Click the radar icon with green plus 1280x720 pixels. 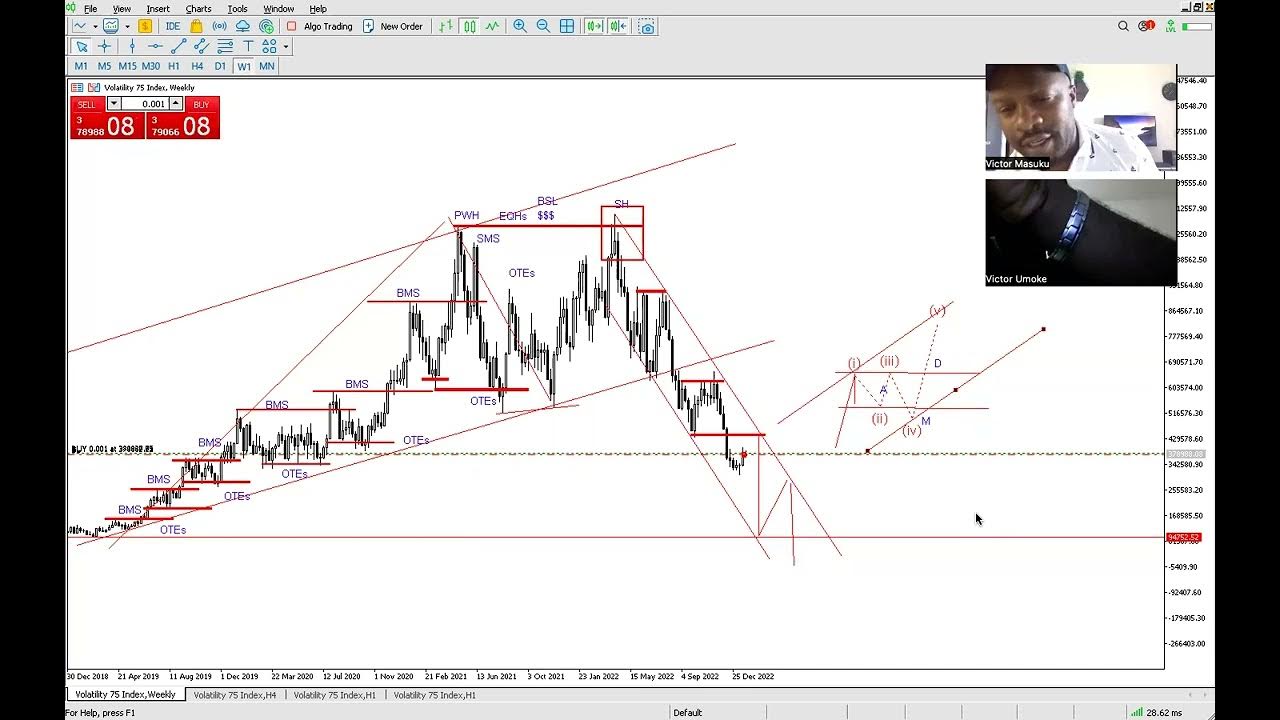click(x=266, y=26)
